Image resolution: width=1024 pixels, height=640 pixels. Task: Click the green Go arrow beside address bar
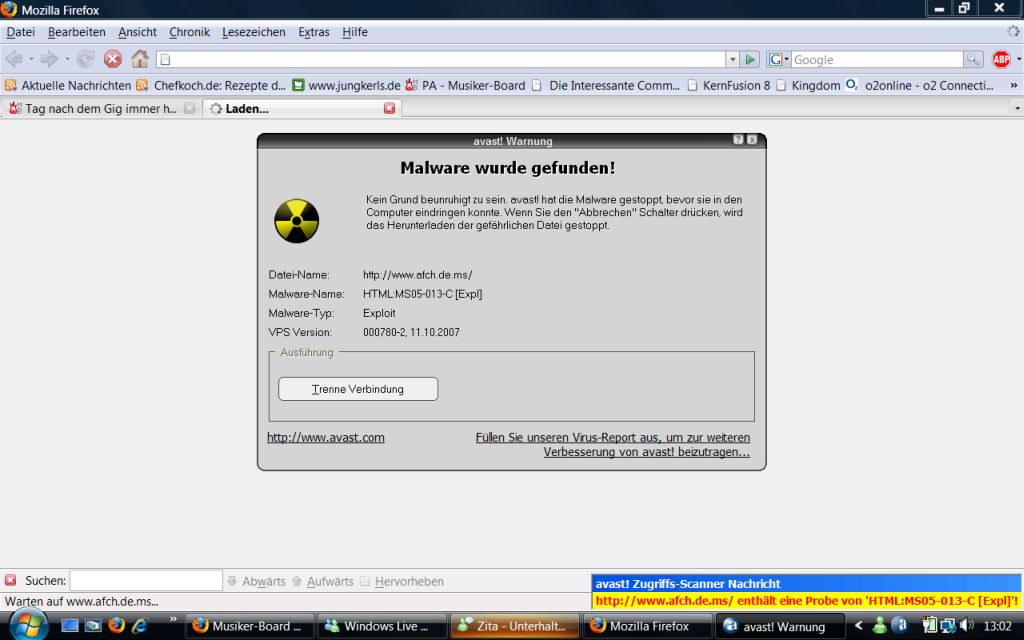pyautogui.click(x=750, y=59)
